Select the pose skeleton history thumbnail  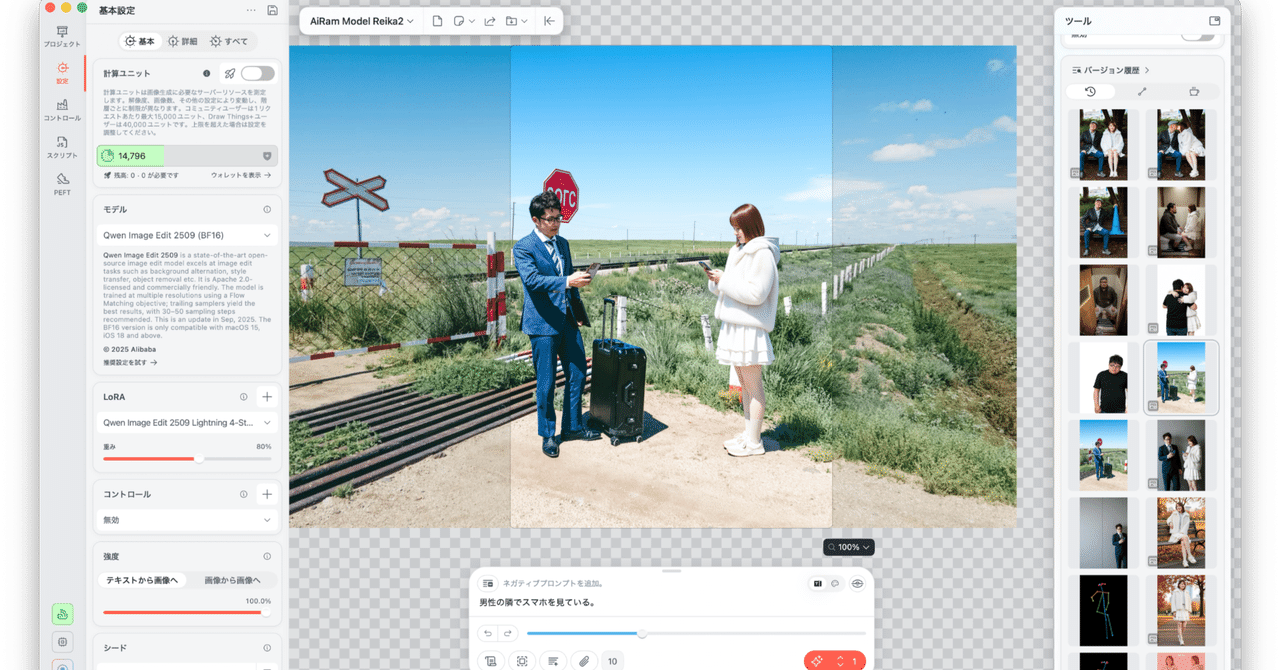(x=1103, y=610)
